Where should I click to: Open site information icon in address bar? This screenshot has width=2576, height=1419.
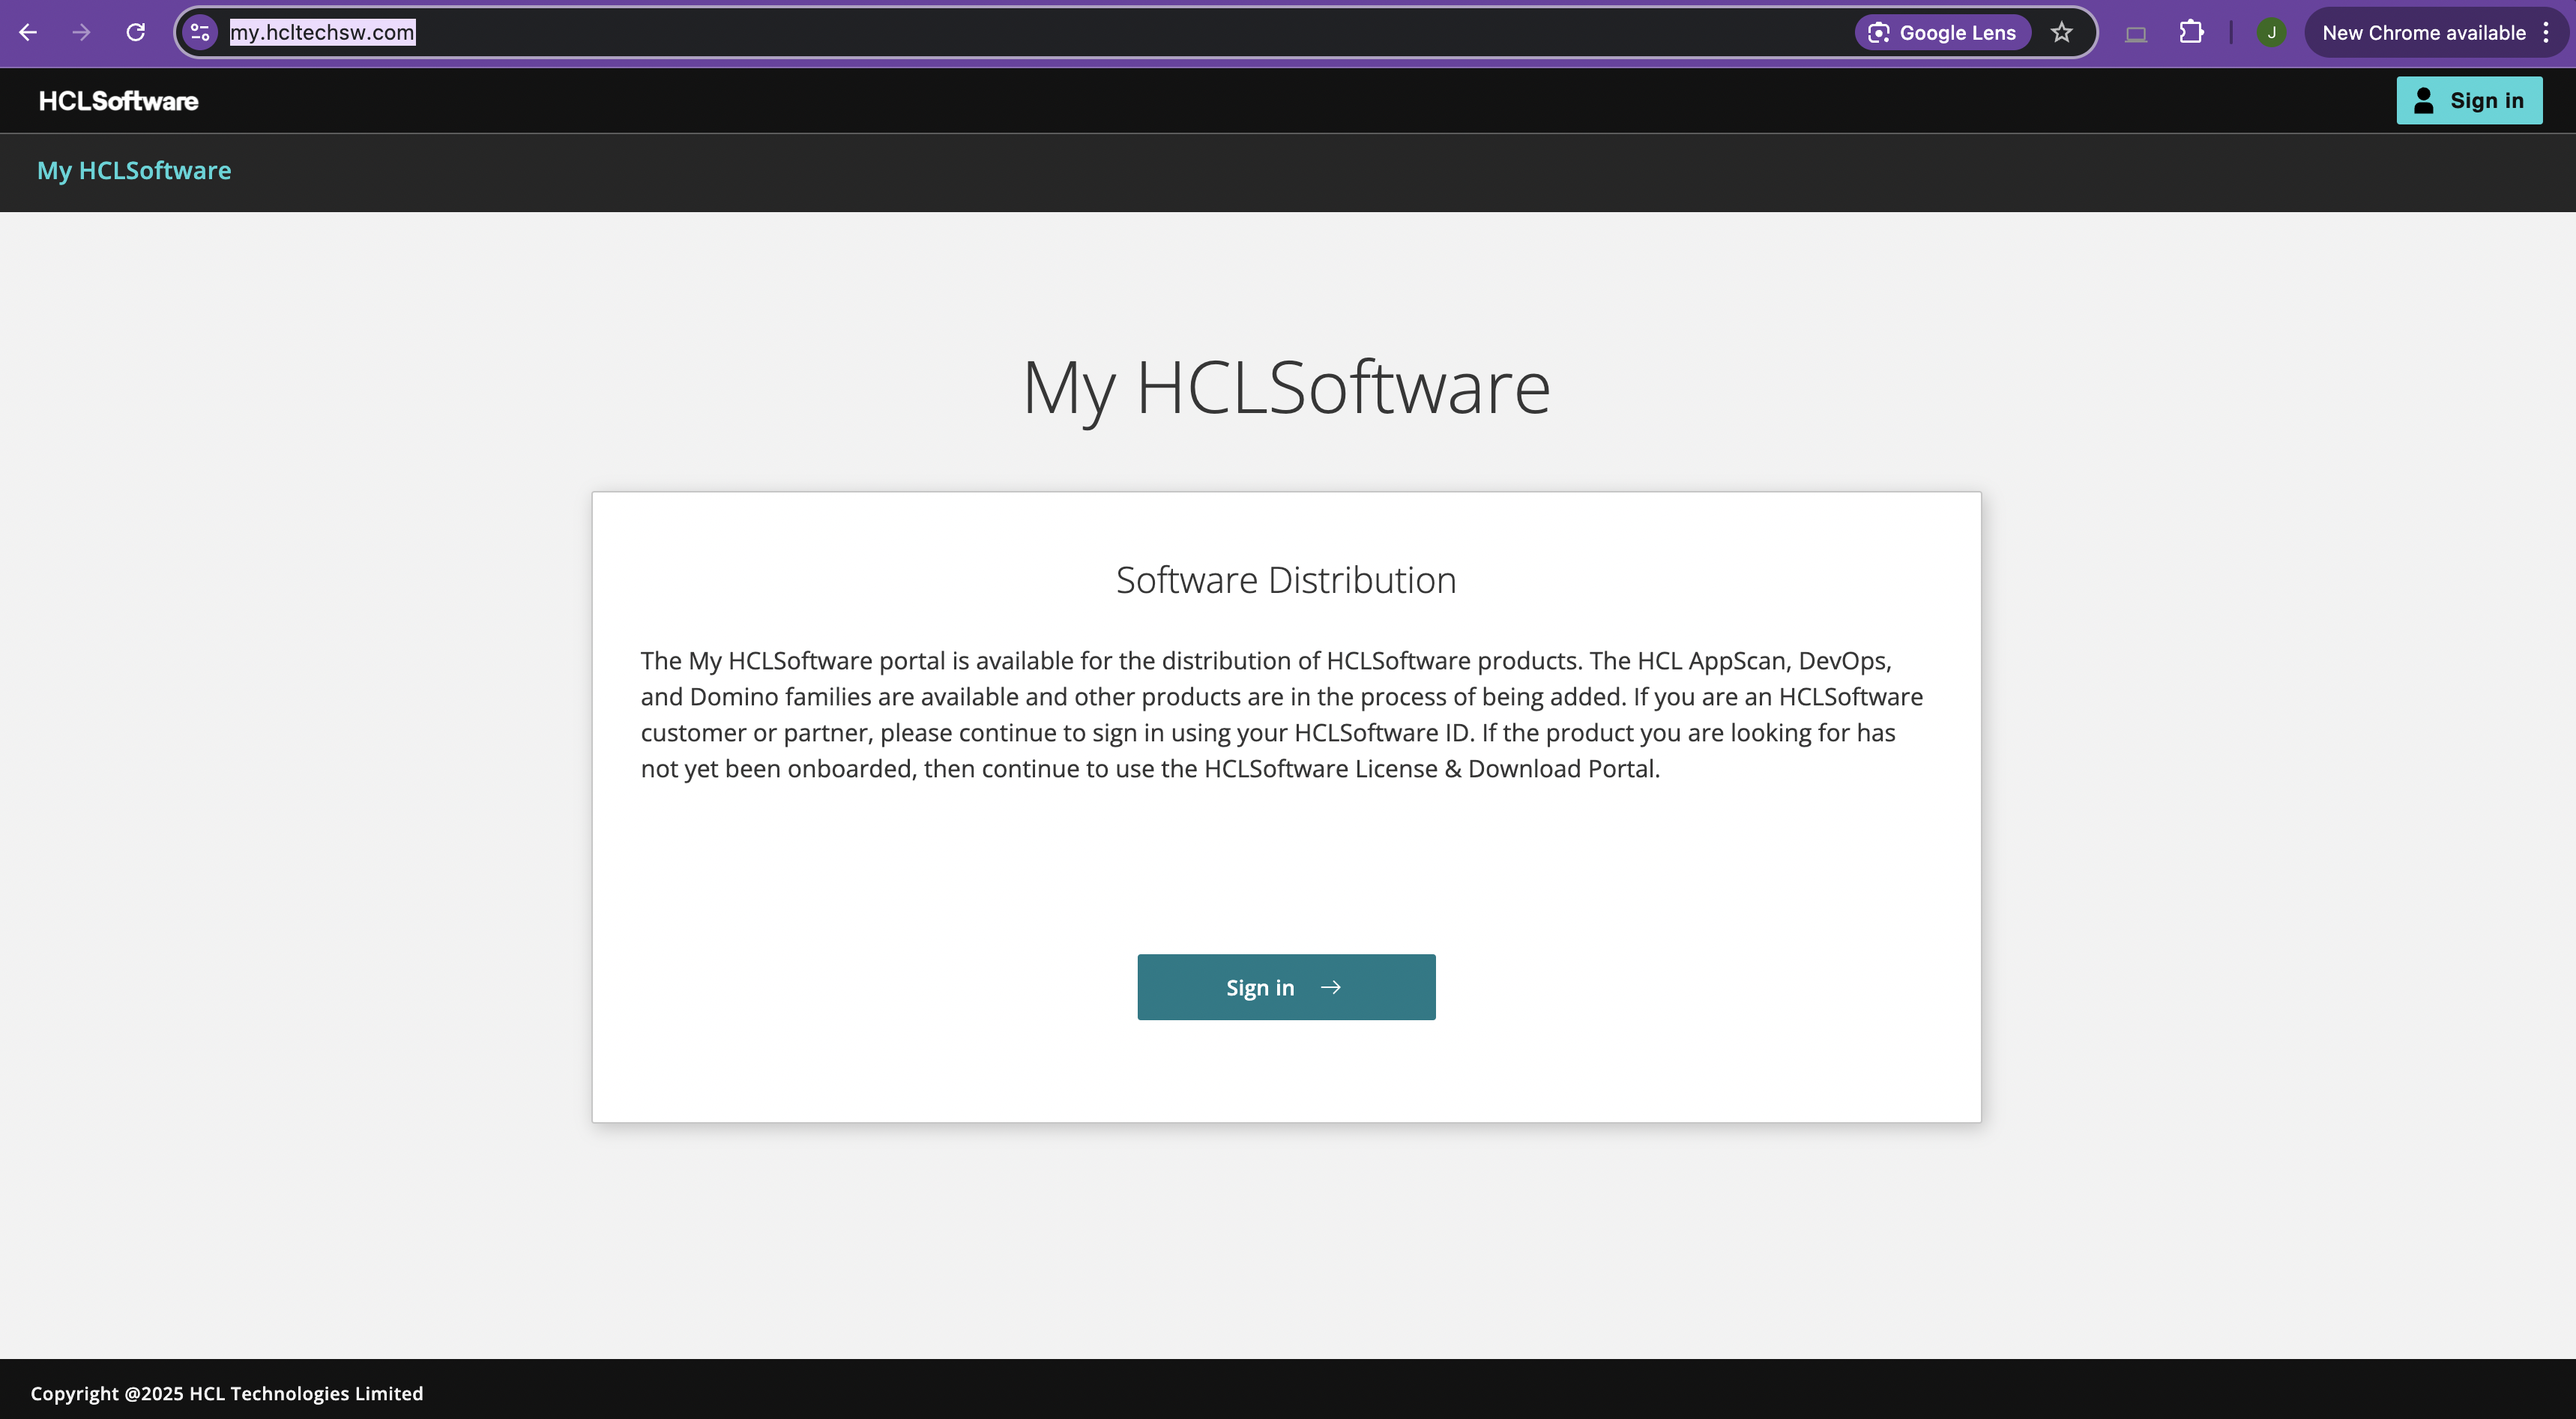pyautogui.click(x=200, y=32)
